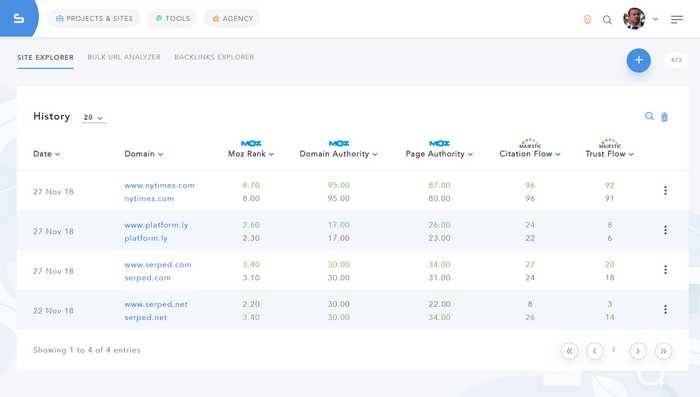Expand the profile dropdown arrow
Viewport: 700px width, 397px height.
(655, 19)
